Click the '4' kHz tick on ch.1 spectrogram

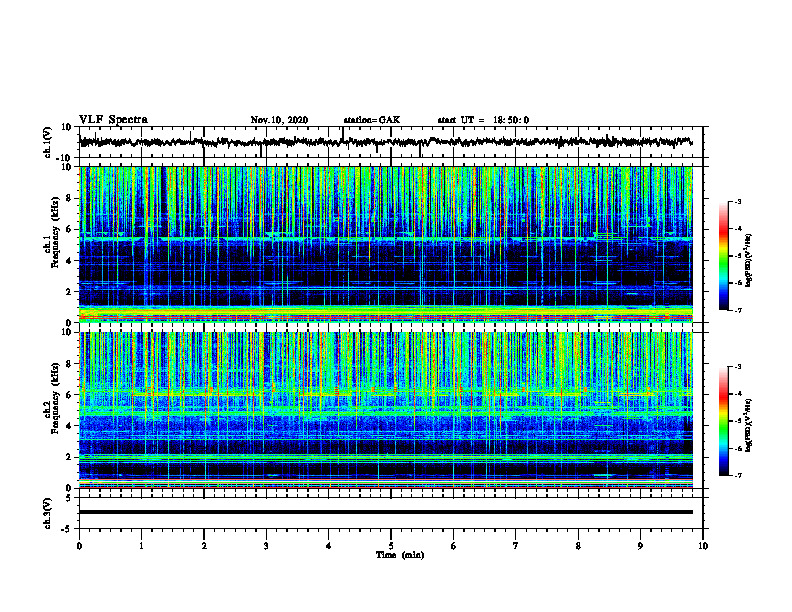pyautogui.click(x=69, y=261)
